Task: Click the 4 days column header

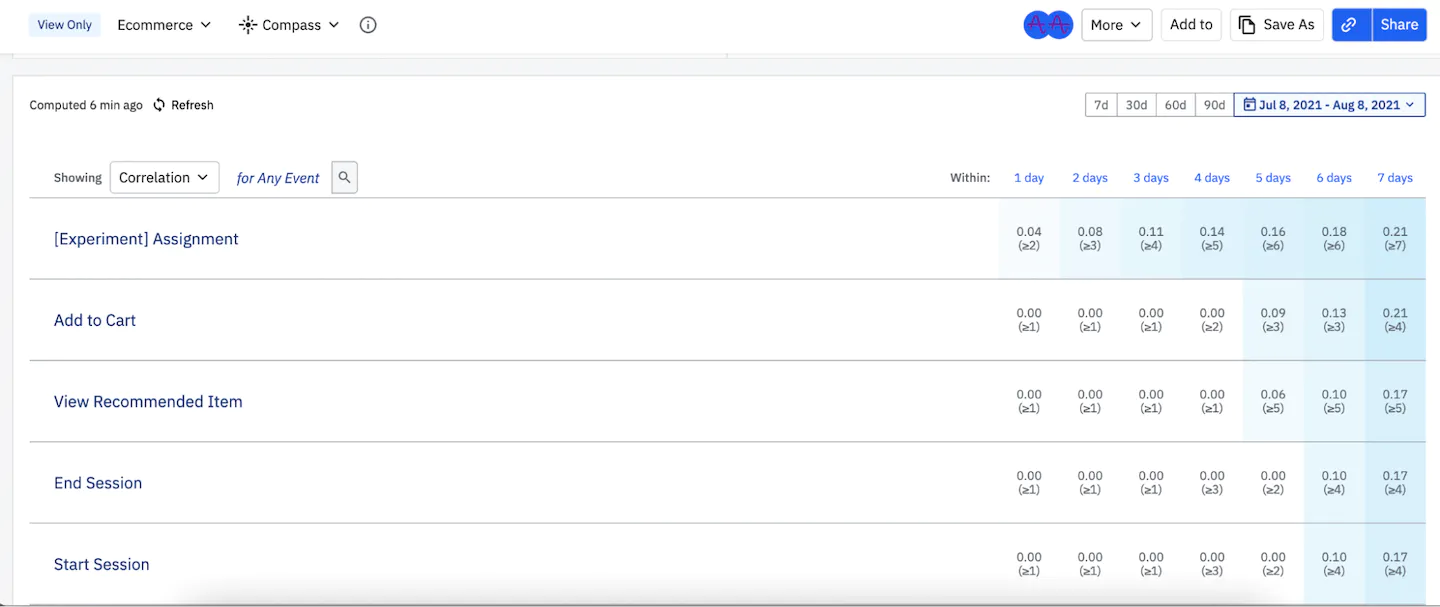Action: (x=1212, y=178)
